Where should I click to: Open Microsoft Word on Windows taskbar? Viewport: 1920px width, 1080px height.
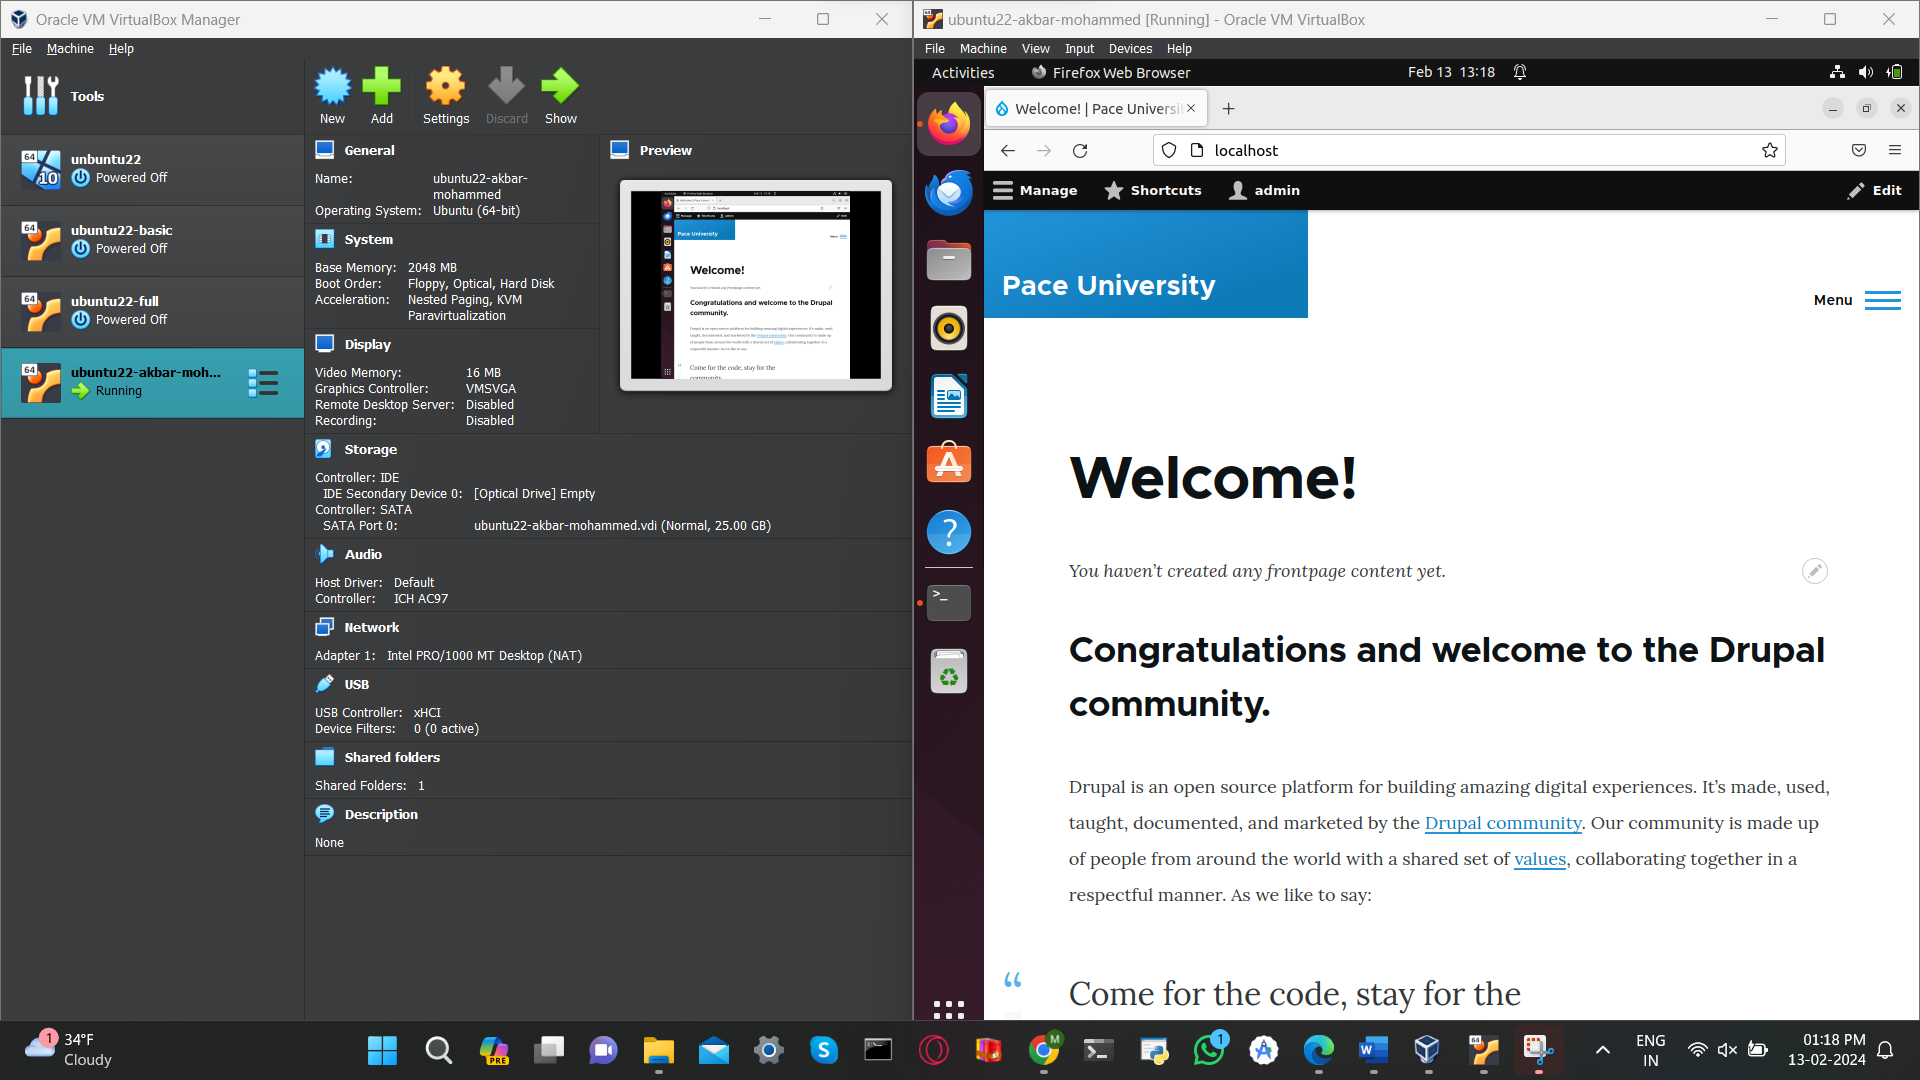click(x=1373, y=1050)
